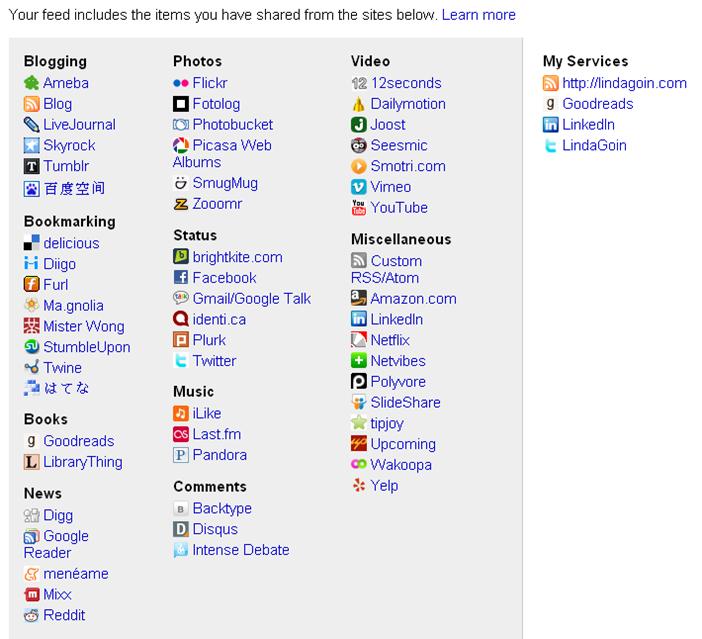Click the Netvibes green plus icon
702x639 pixels.
click(359, 360)
